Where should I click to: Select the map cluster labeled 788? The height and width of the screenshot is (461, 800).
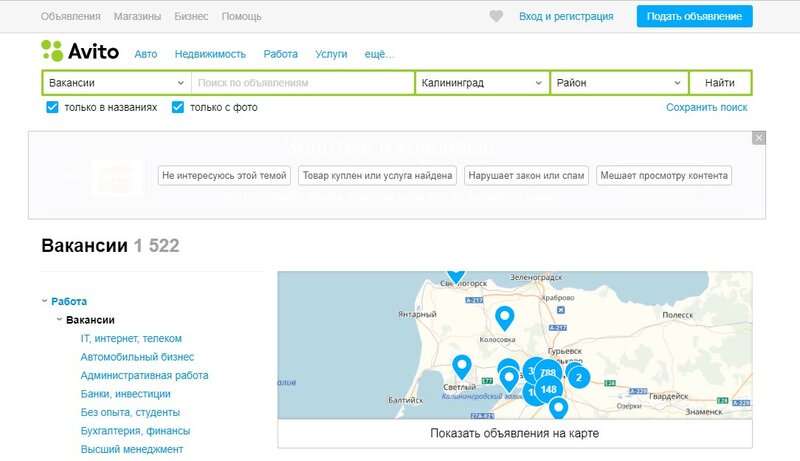(548, 372)
